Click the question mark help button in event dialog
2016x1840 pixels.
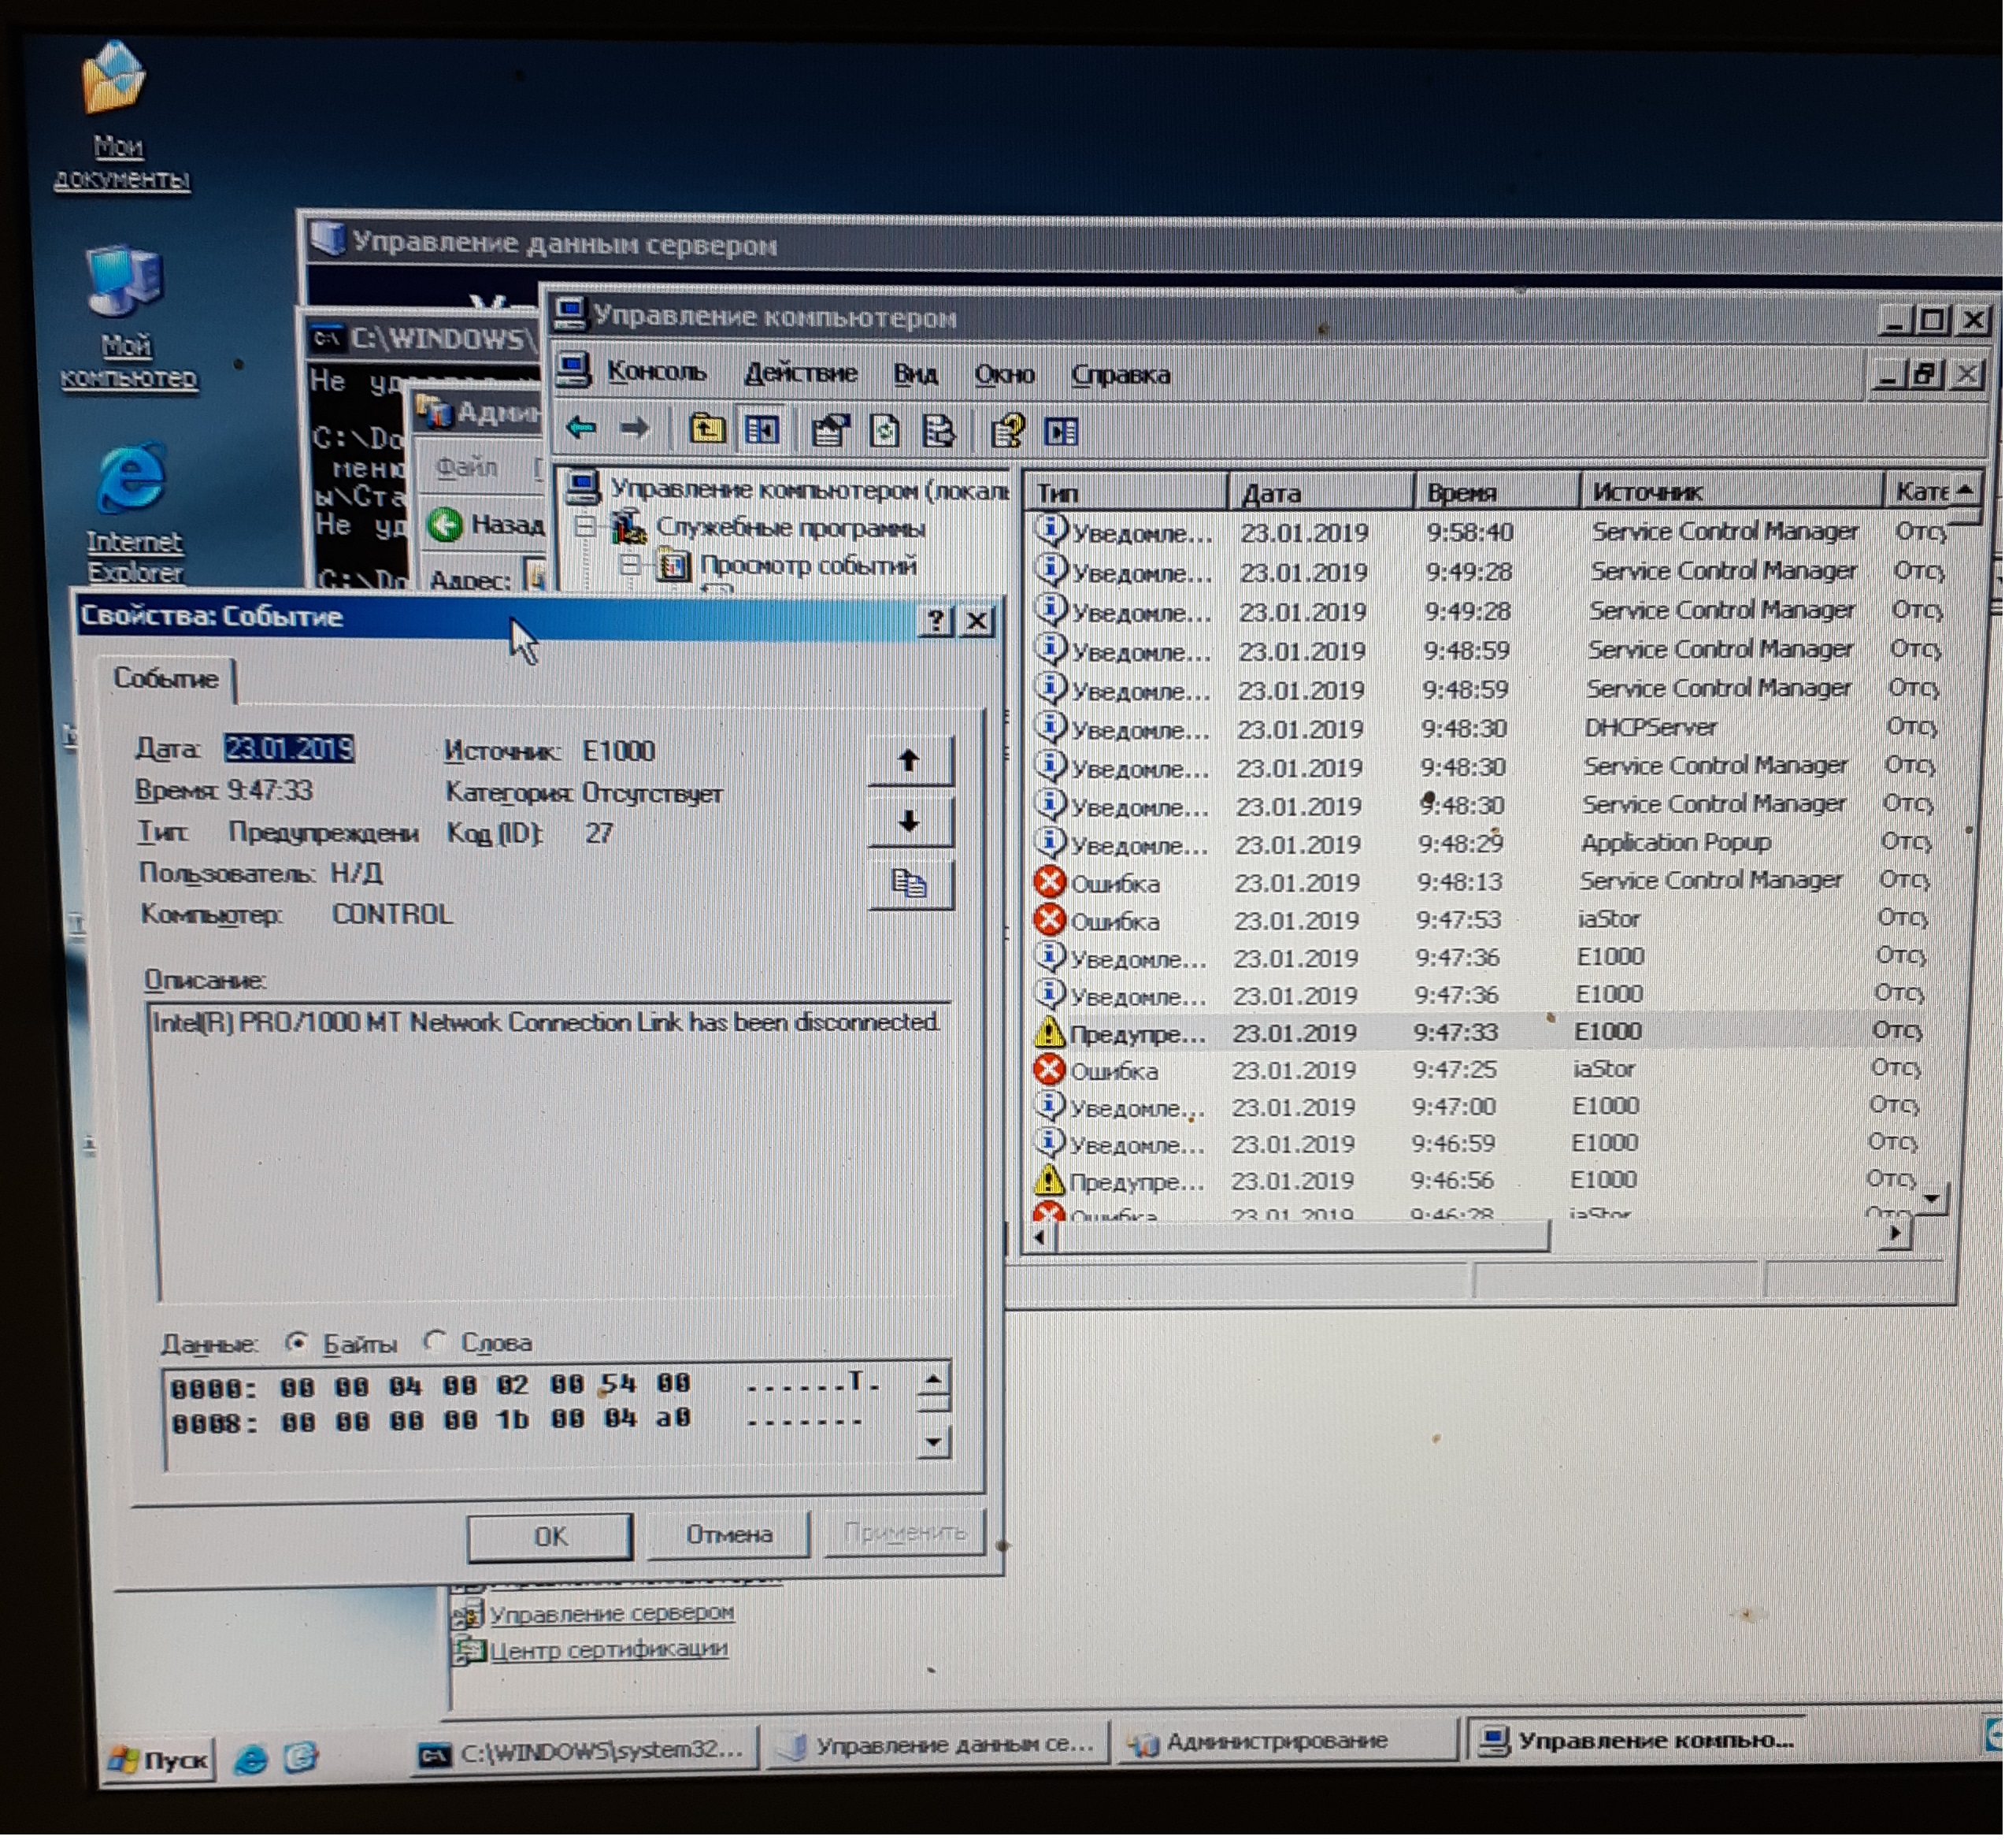936,622
